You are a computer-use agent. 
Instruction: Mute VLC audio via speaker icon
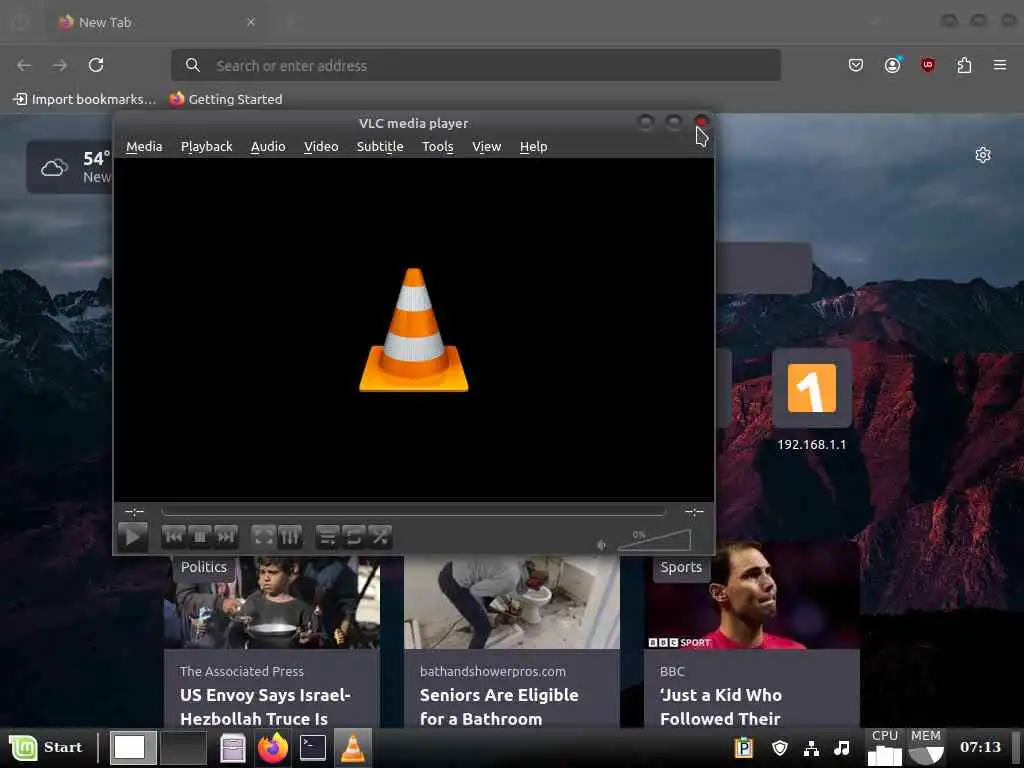tap(601, 545)
